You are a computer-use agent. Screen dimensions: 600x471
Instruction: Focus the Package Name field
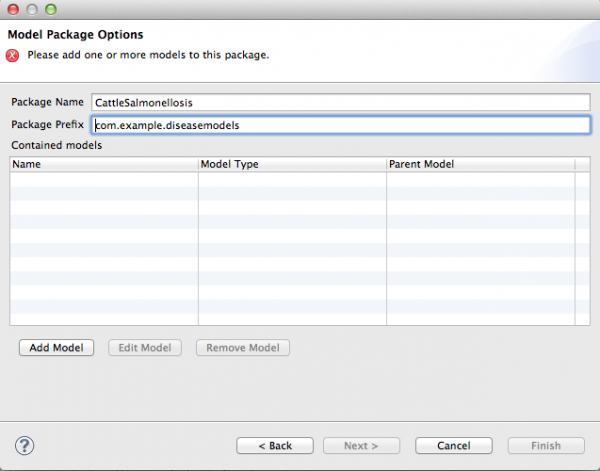[x=341, y=103]
